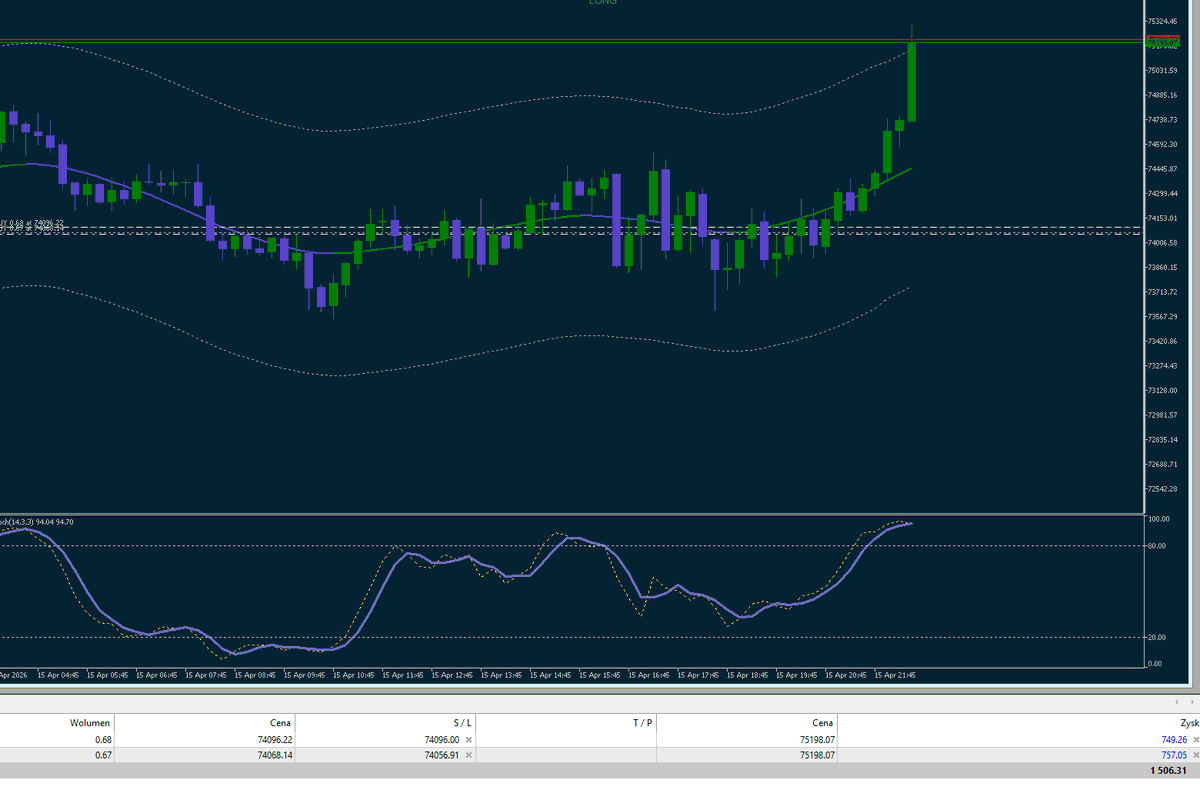Close the trade showing 749.26 profit via ×
The height and width of the screenshot is (790, 1200).
pos(1196,739)
